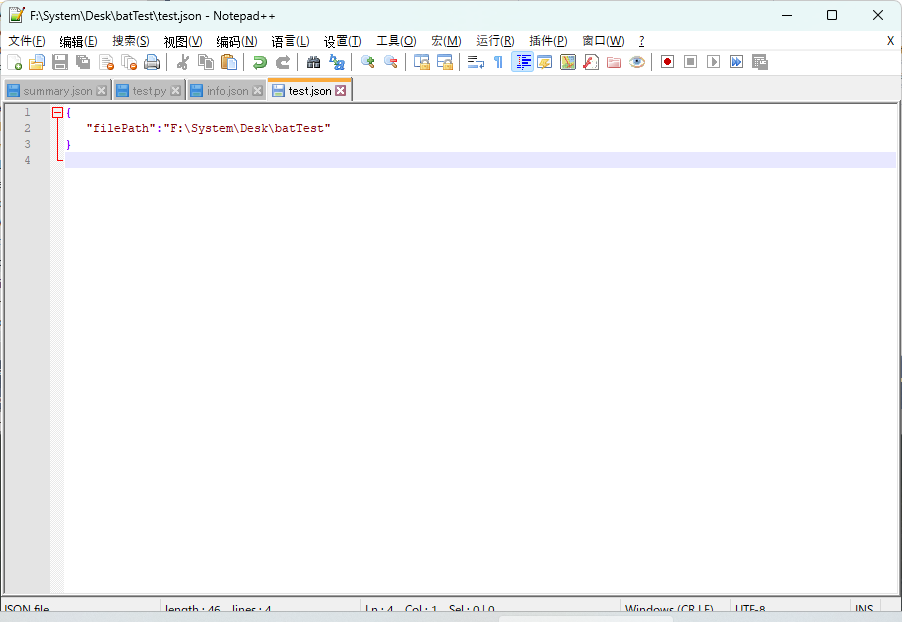Close the info.json tab
The width and height of the screenshot is (902, 622).
click(x=258, y=91)
